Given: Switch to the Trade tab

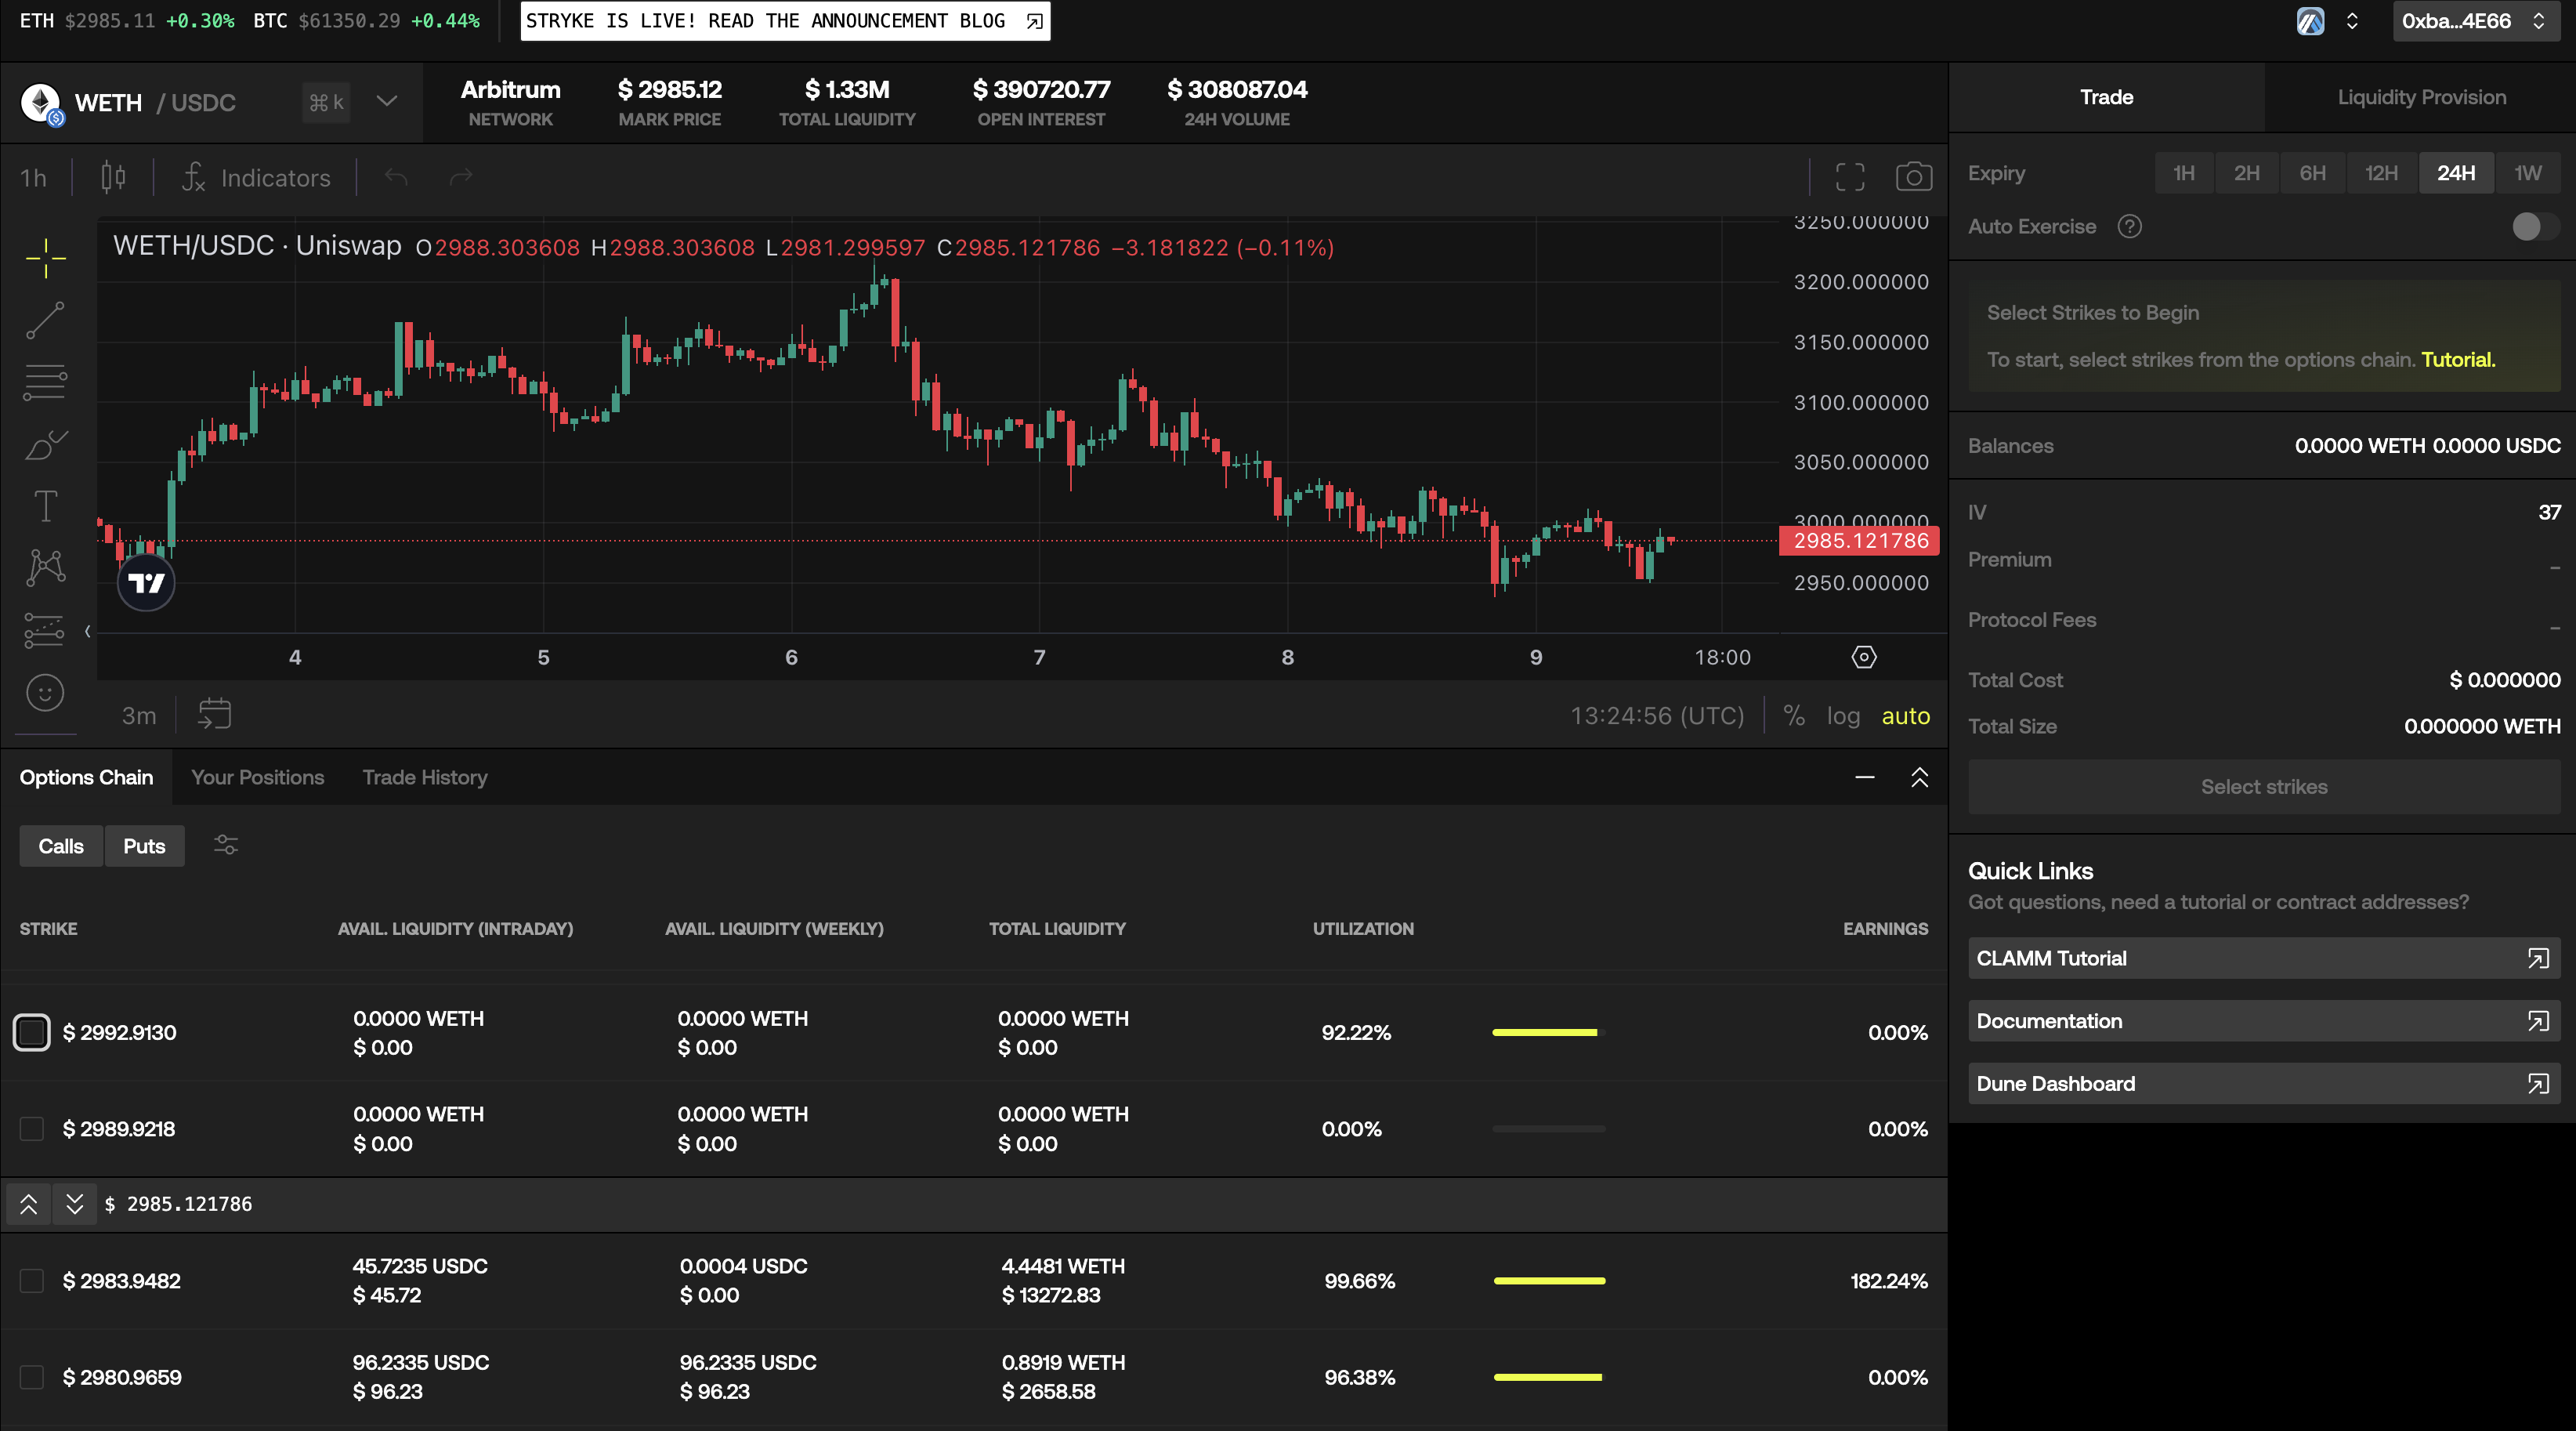Looking at the screenshot, I should point(2106,97).
